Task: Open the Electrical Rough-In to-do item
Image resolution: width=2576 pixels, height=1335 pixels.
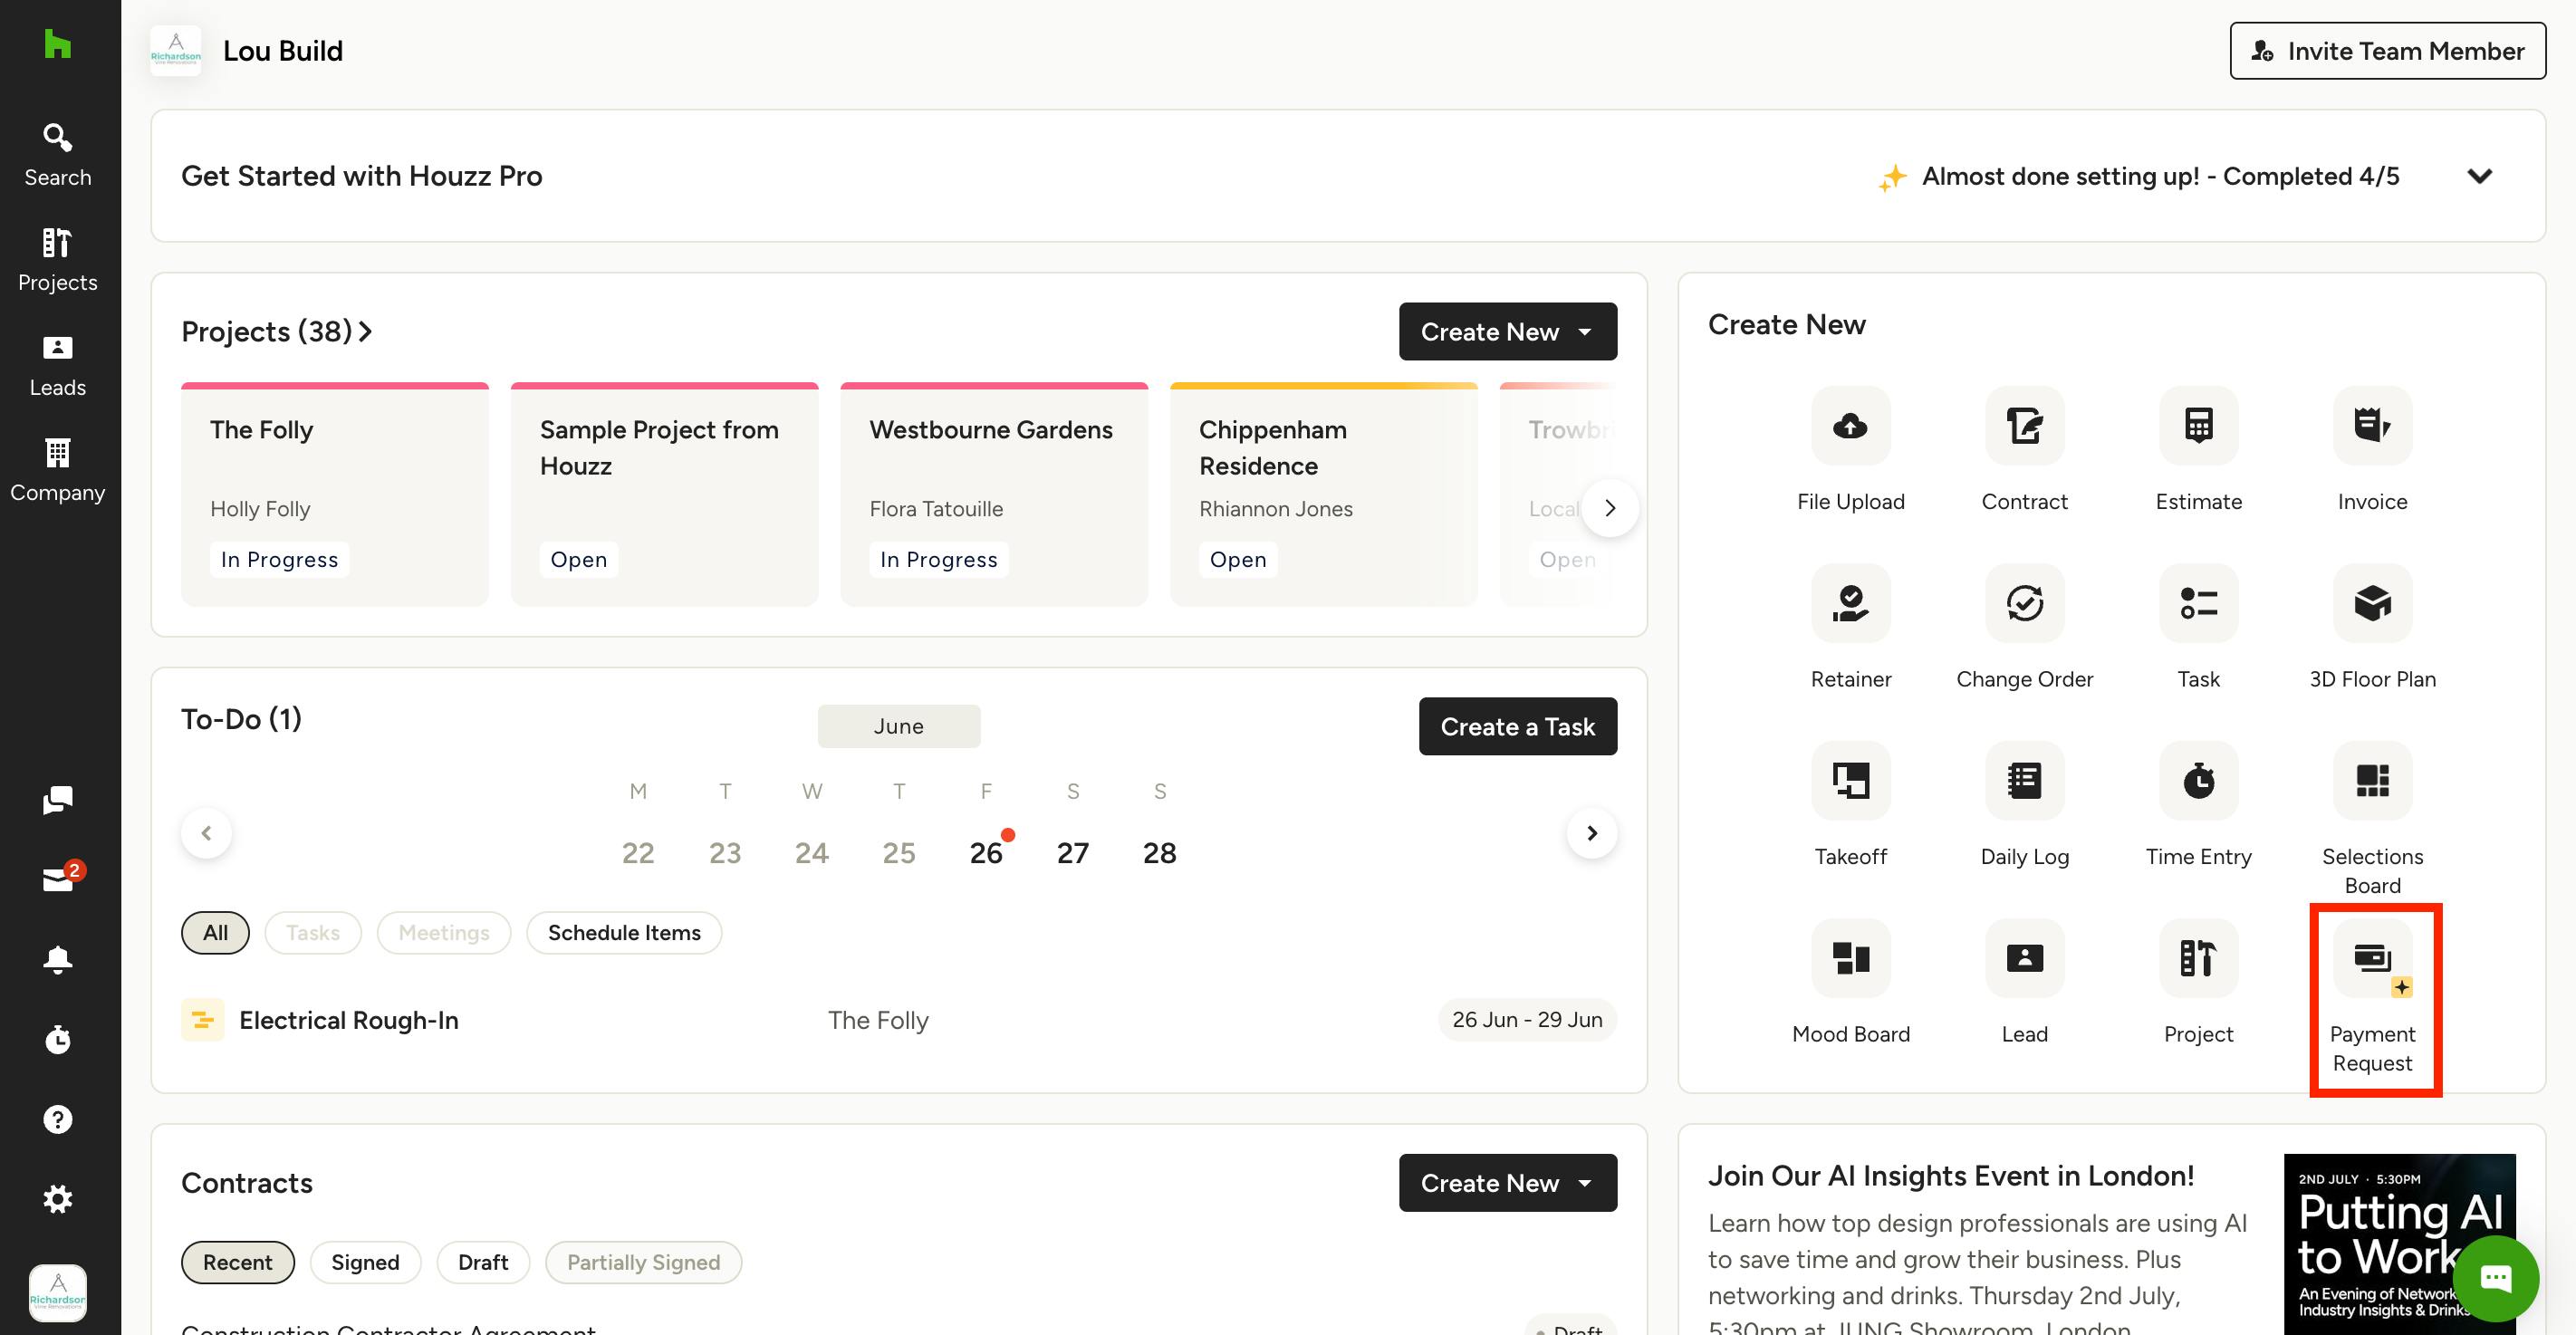Action: point(898,1020)
